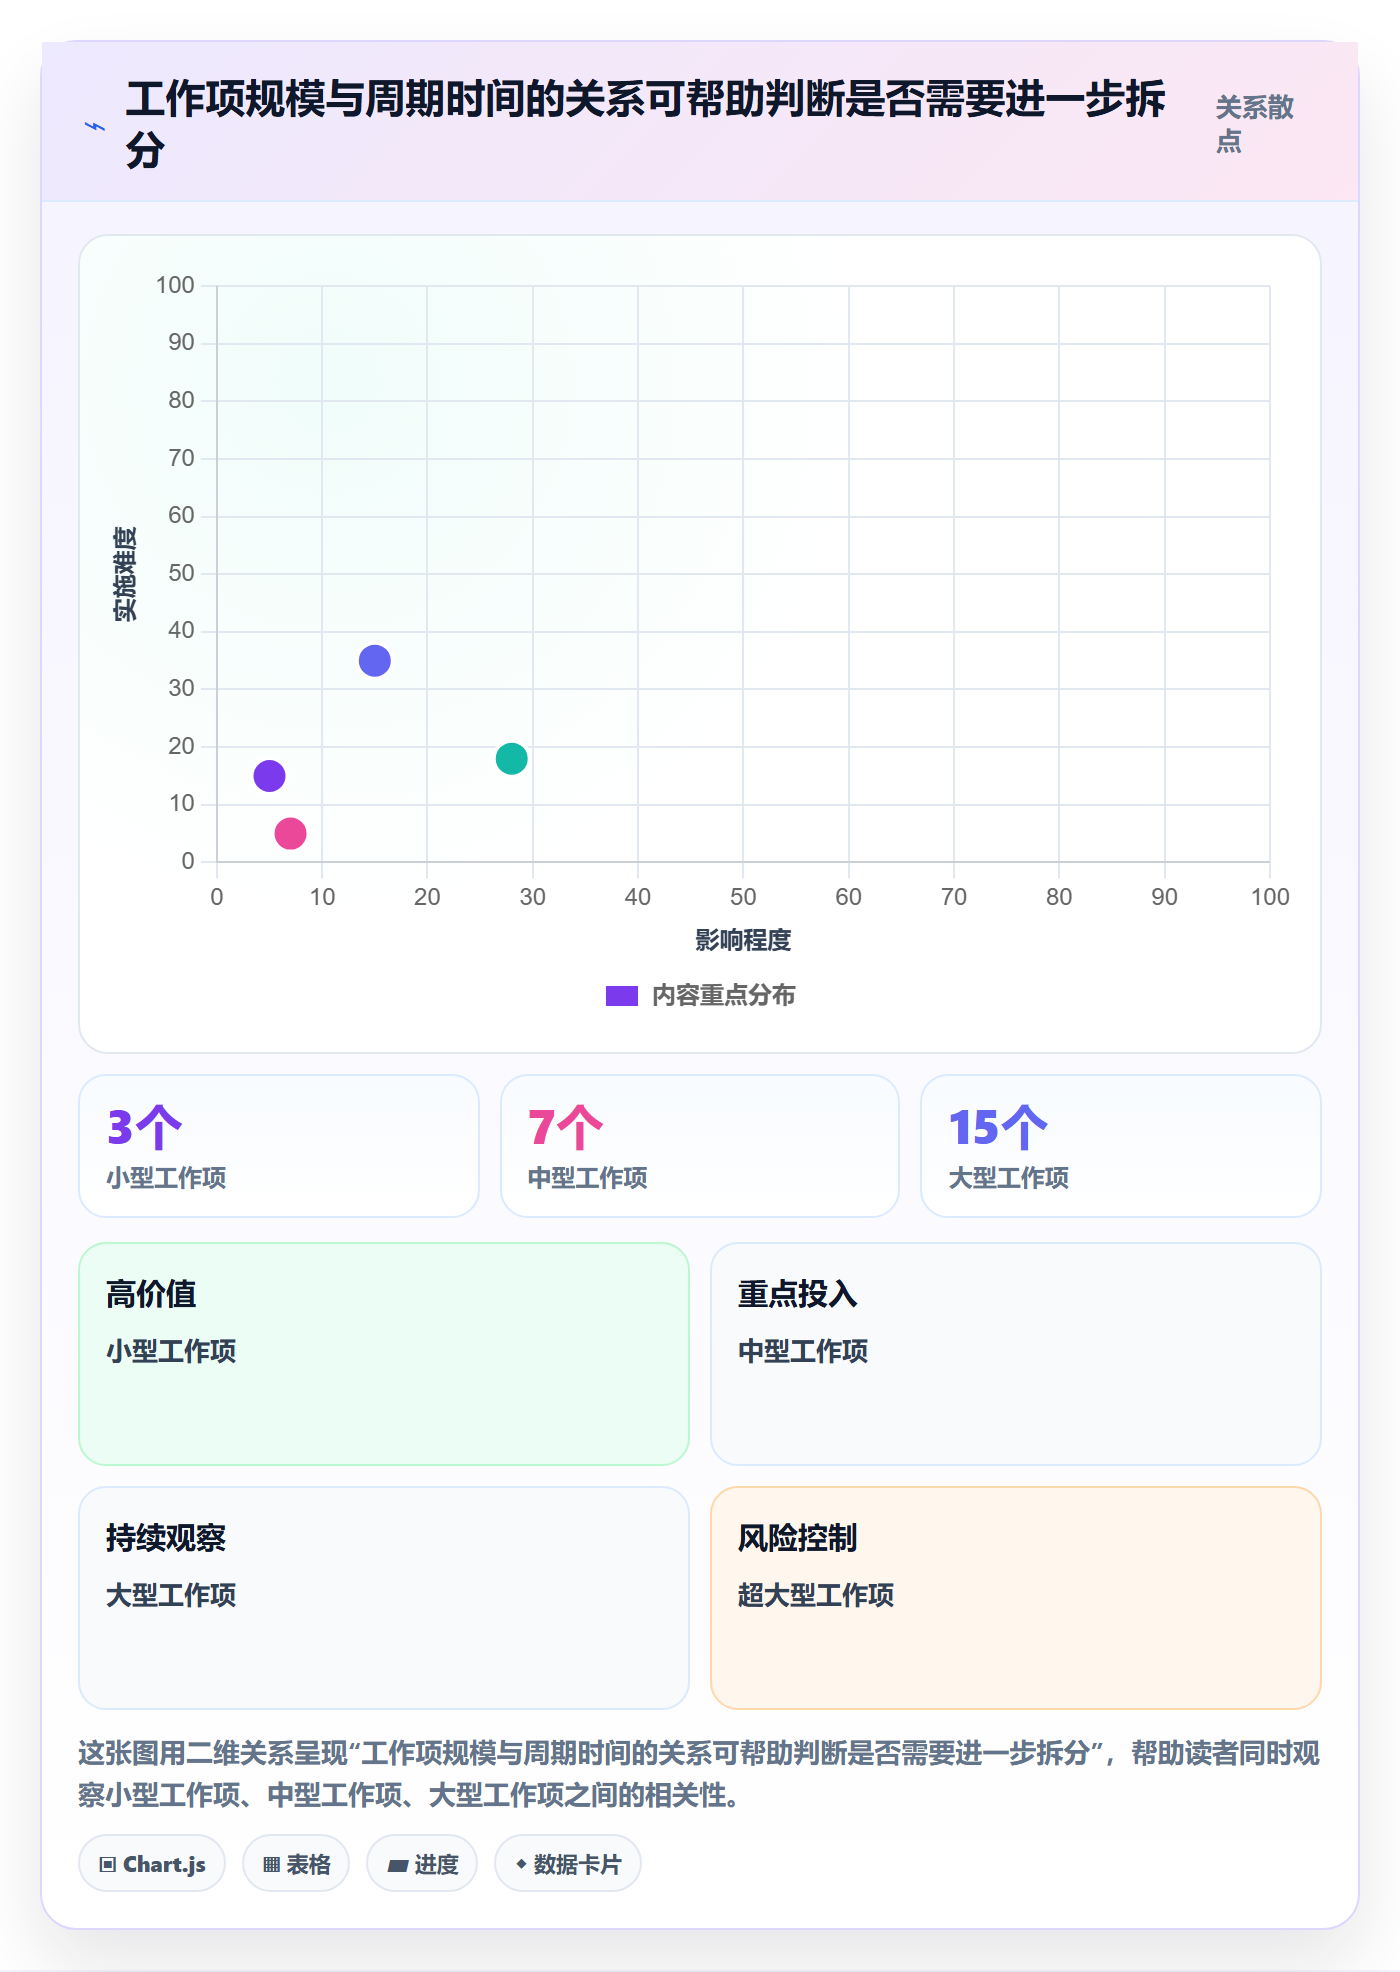Click the x-axis tick label 70
The image size is (1400, 1972).
coord(954,897)
